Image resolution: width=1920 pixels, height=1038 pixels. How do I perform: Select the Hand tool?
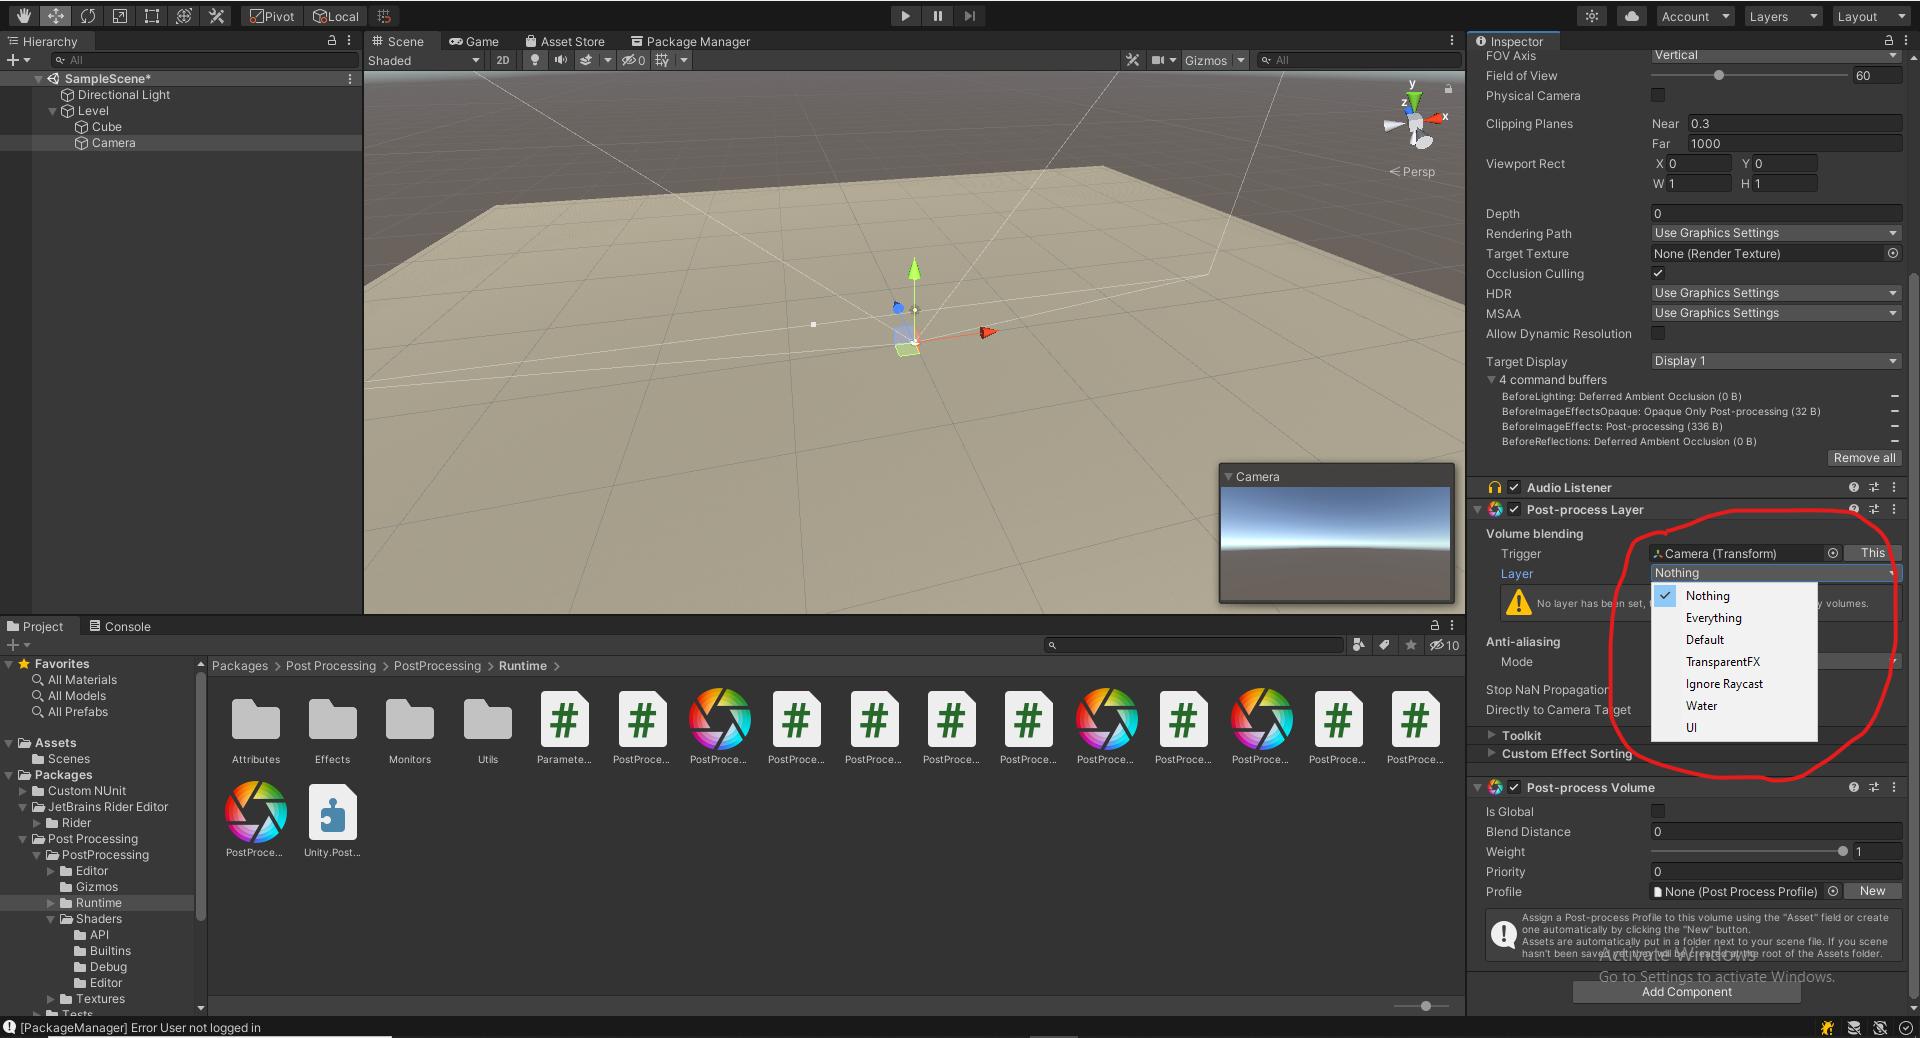(23, 16)
